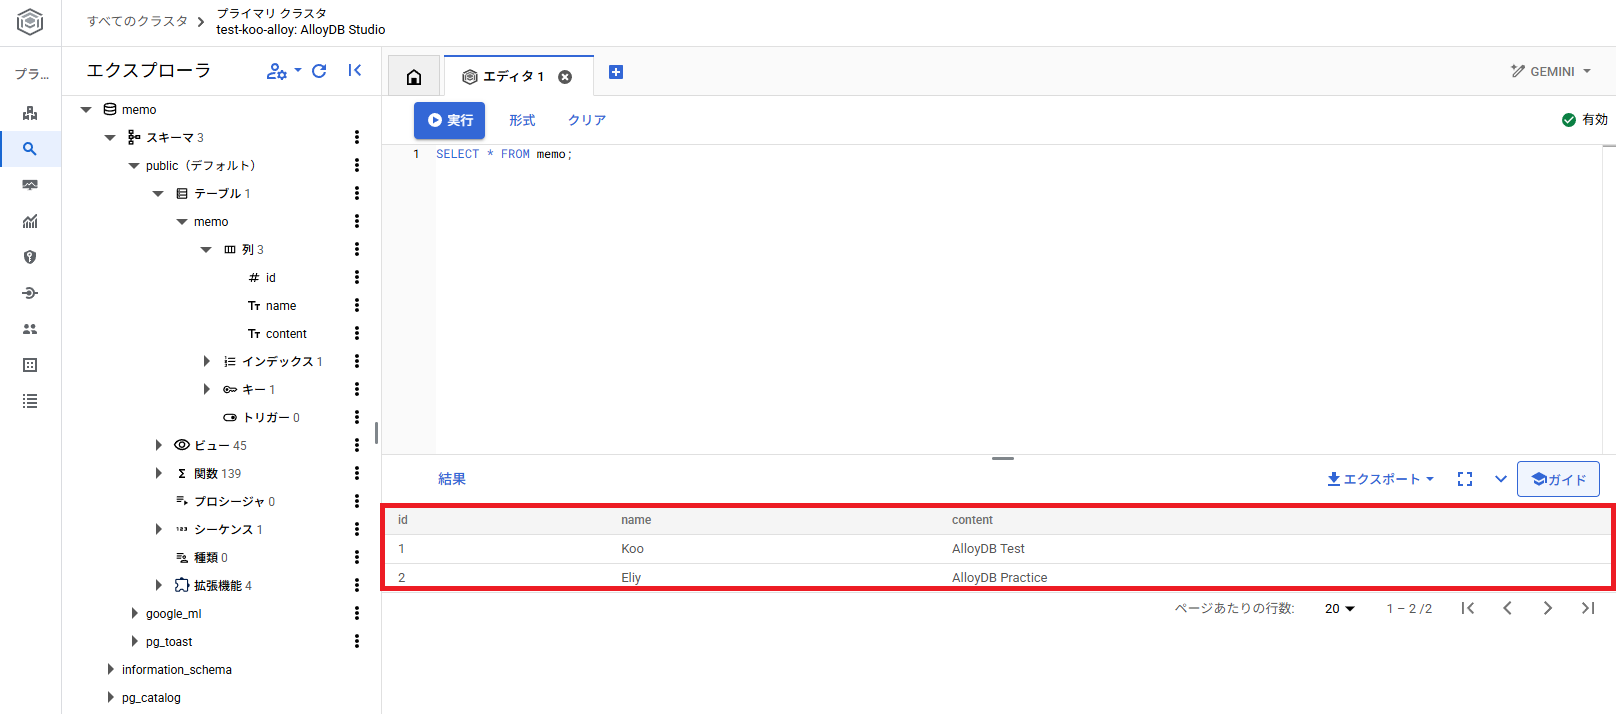Refresh the Explorer tree
1616x714 pixels.
click(319, 71)
